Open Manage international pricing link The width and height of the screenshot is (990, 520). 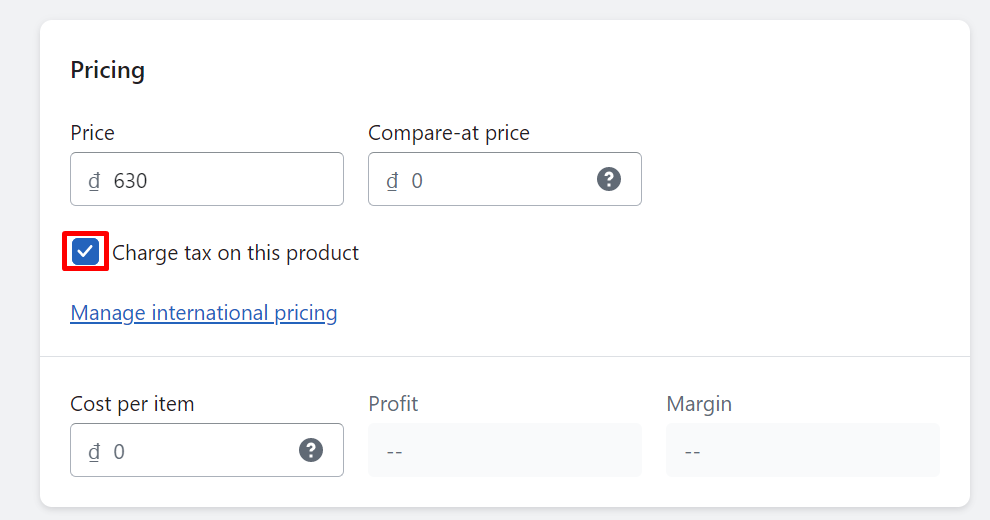[x=203, y=313]
